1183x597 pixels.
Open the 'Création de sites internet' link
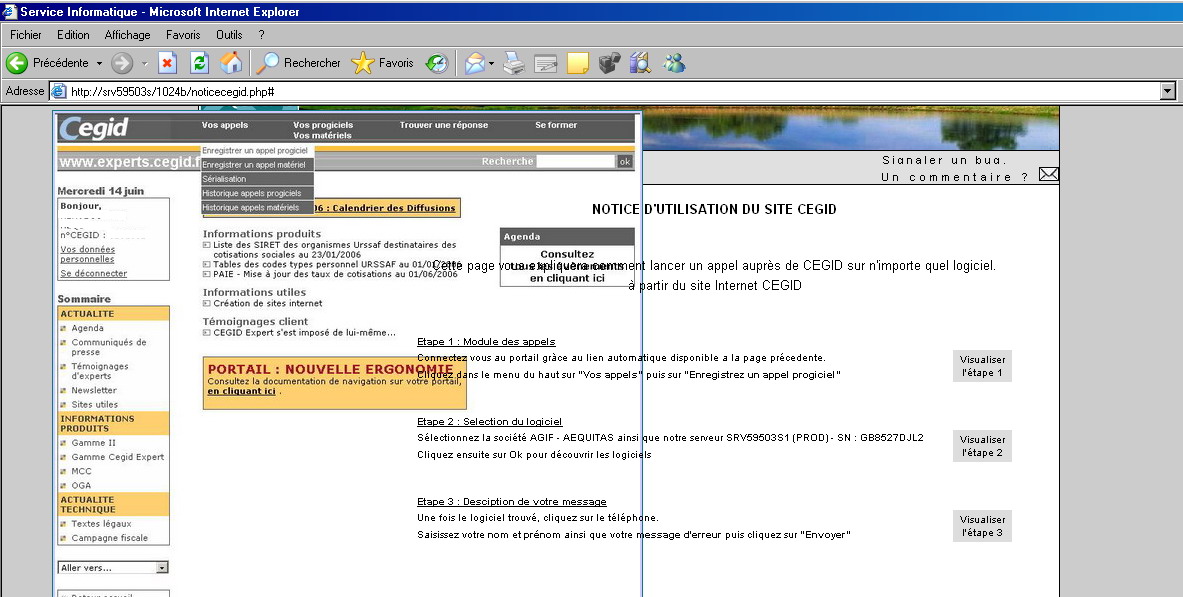click(x=267, y=303)
